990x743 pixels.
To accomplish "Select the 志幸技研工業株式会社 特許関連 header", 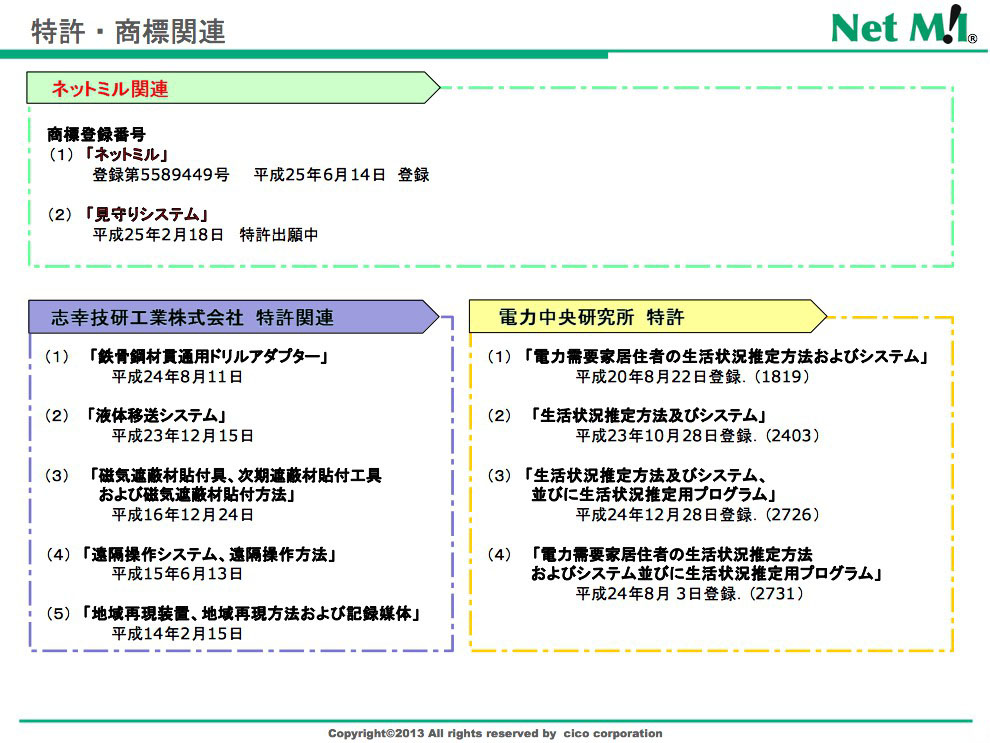I will (234, 317).
